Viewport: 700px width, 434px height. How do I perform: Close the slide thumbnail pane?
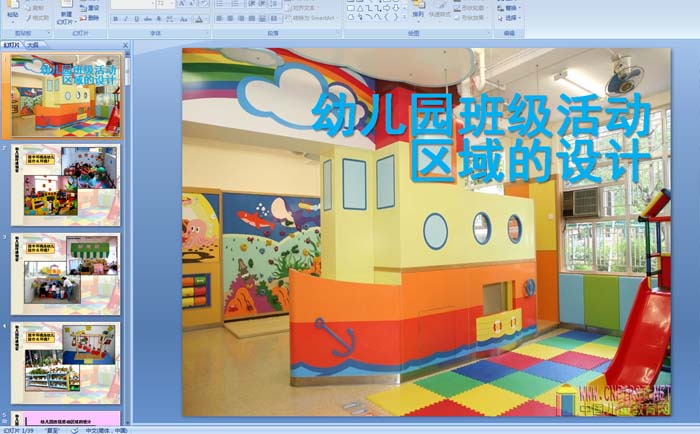click(125, 45)
